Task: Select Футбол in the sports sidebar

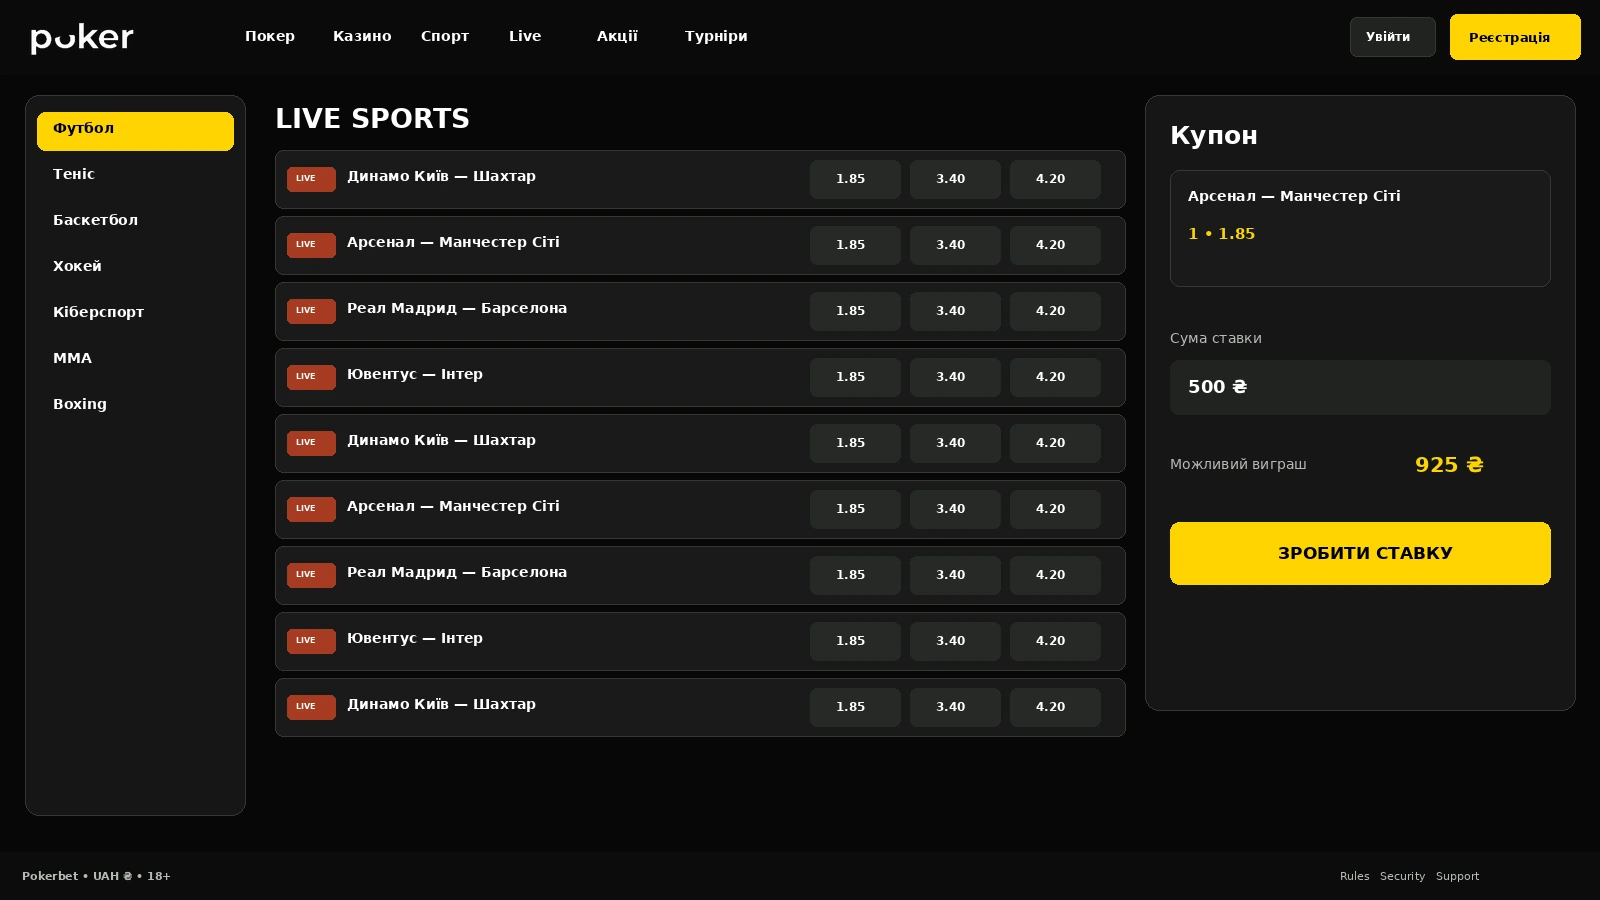Action: click(135, 131)
